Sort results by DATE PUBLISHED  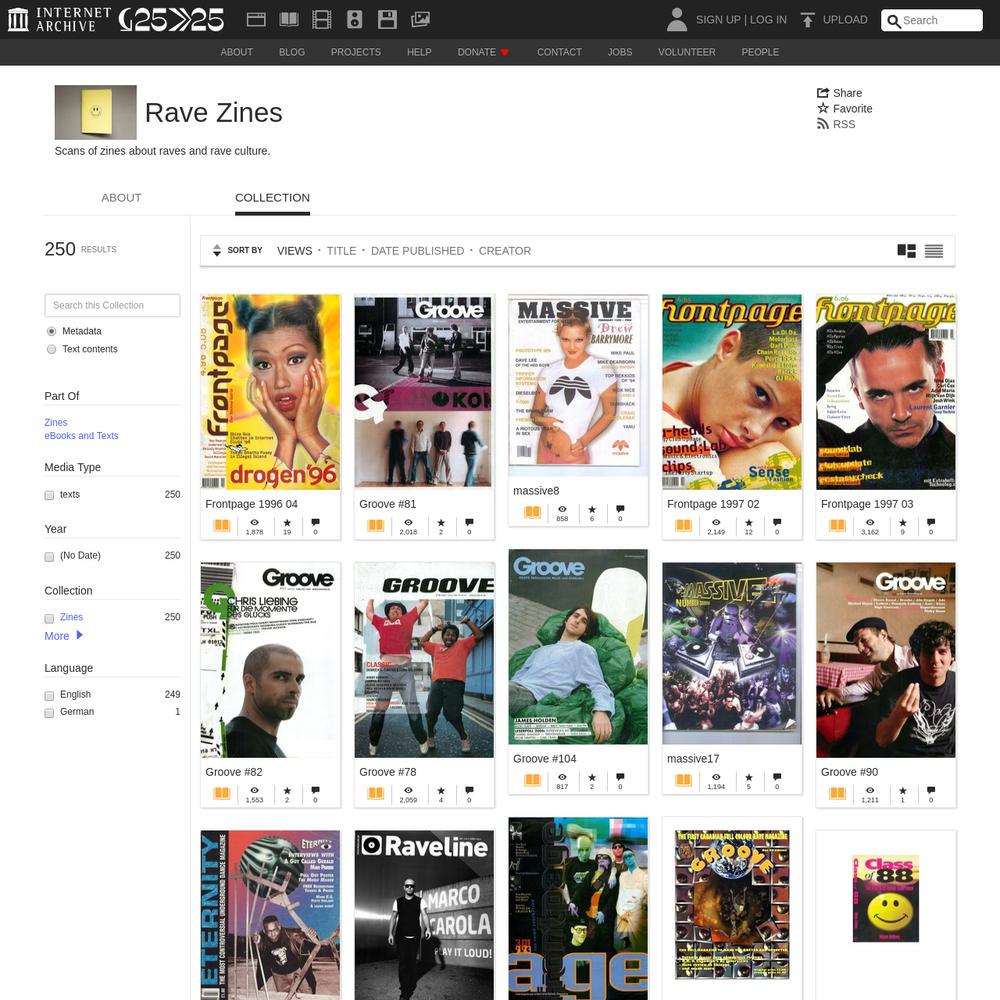click(x=418, y=251)
